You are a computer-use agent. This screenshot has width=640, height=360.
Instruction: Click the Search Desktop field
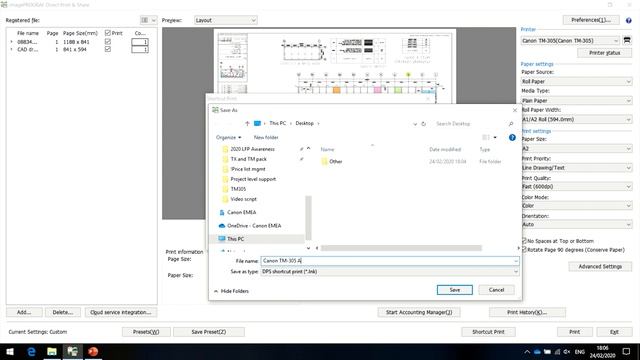(x=469, y=124)
